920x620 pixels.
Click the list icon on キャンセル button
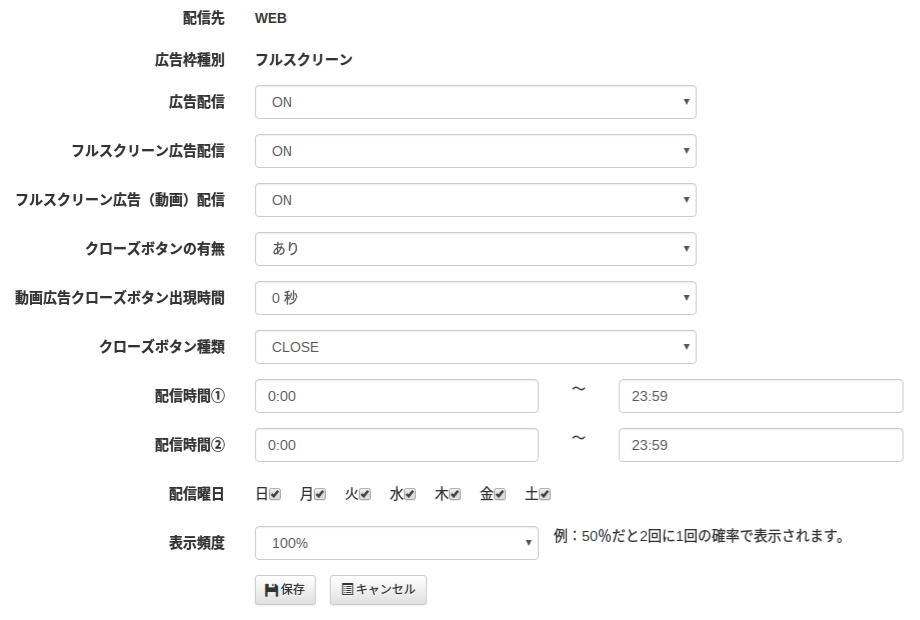point(347,589)
